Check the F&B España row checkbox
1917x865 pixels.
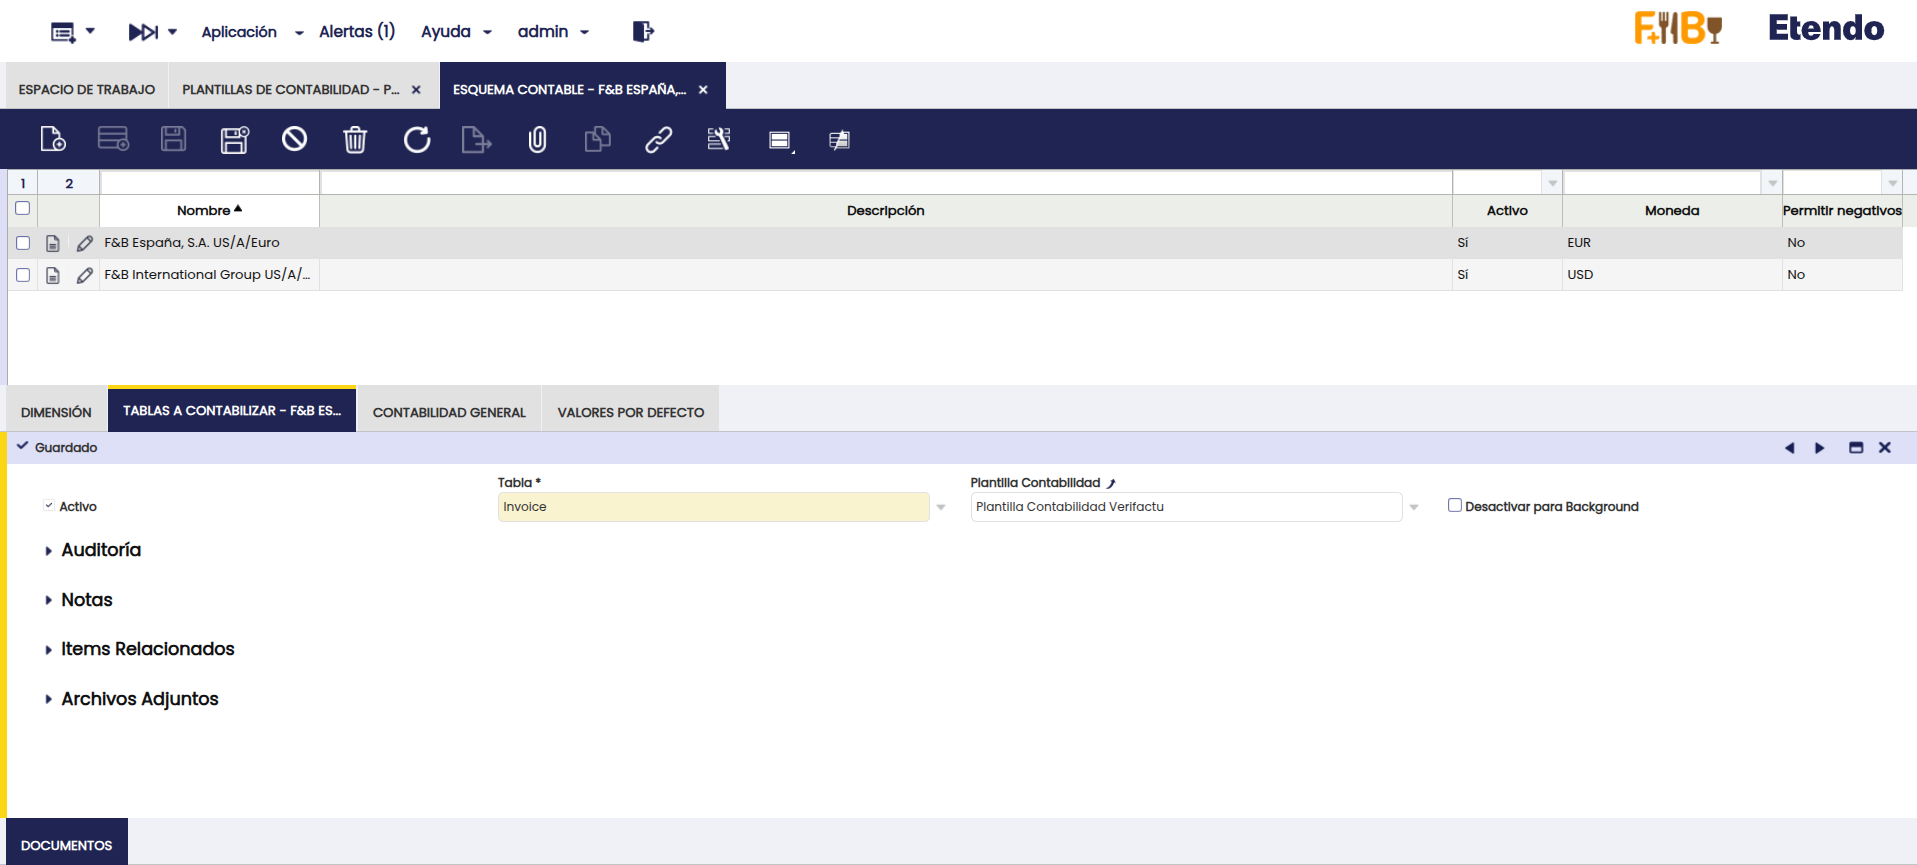pyautogui.click(x=23, y=243)
